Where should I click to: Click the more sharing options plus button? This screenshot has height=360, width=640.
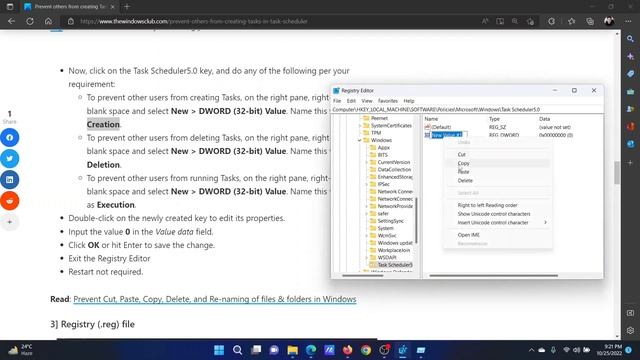pos(10,222)
